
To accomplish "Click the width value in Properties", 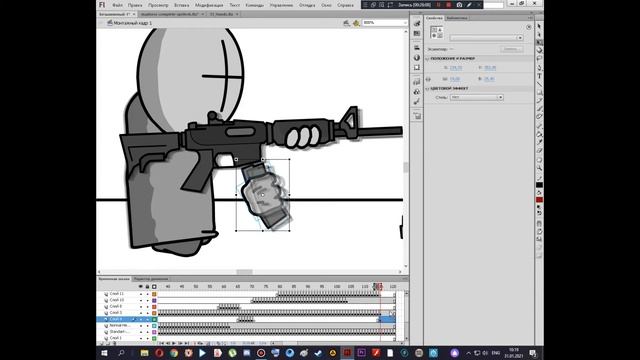I will 455,79.
